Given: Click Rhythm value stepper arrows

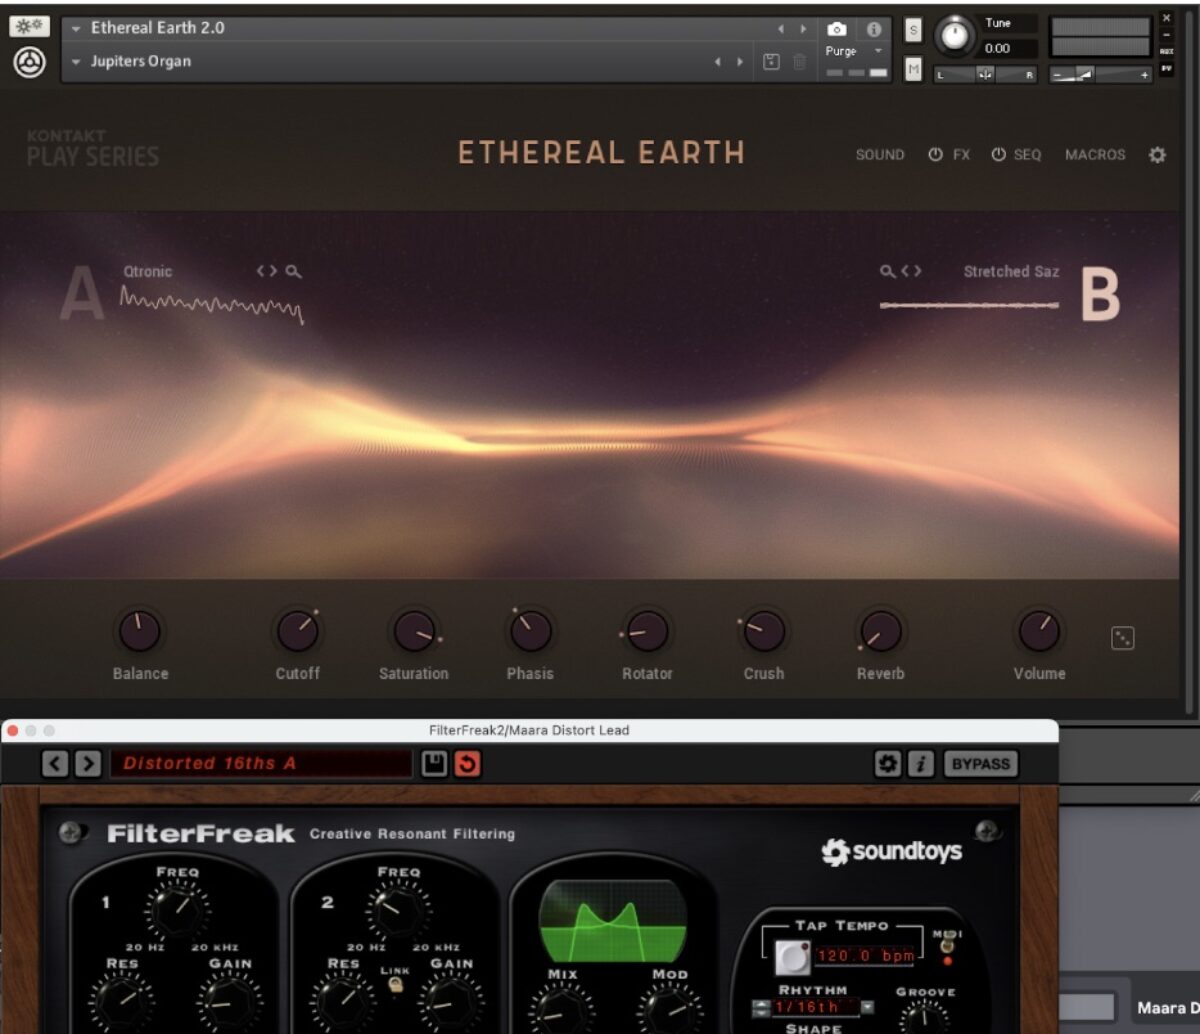Looking at the screenshot, I should tap(760, 1008).
